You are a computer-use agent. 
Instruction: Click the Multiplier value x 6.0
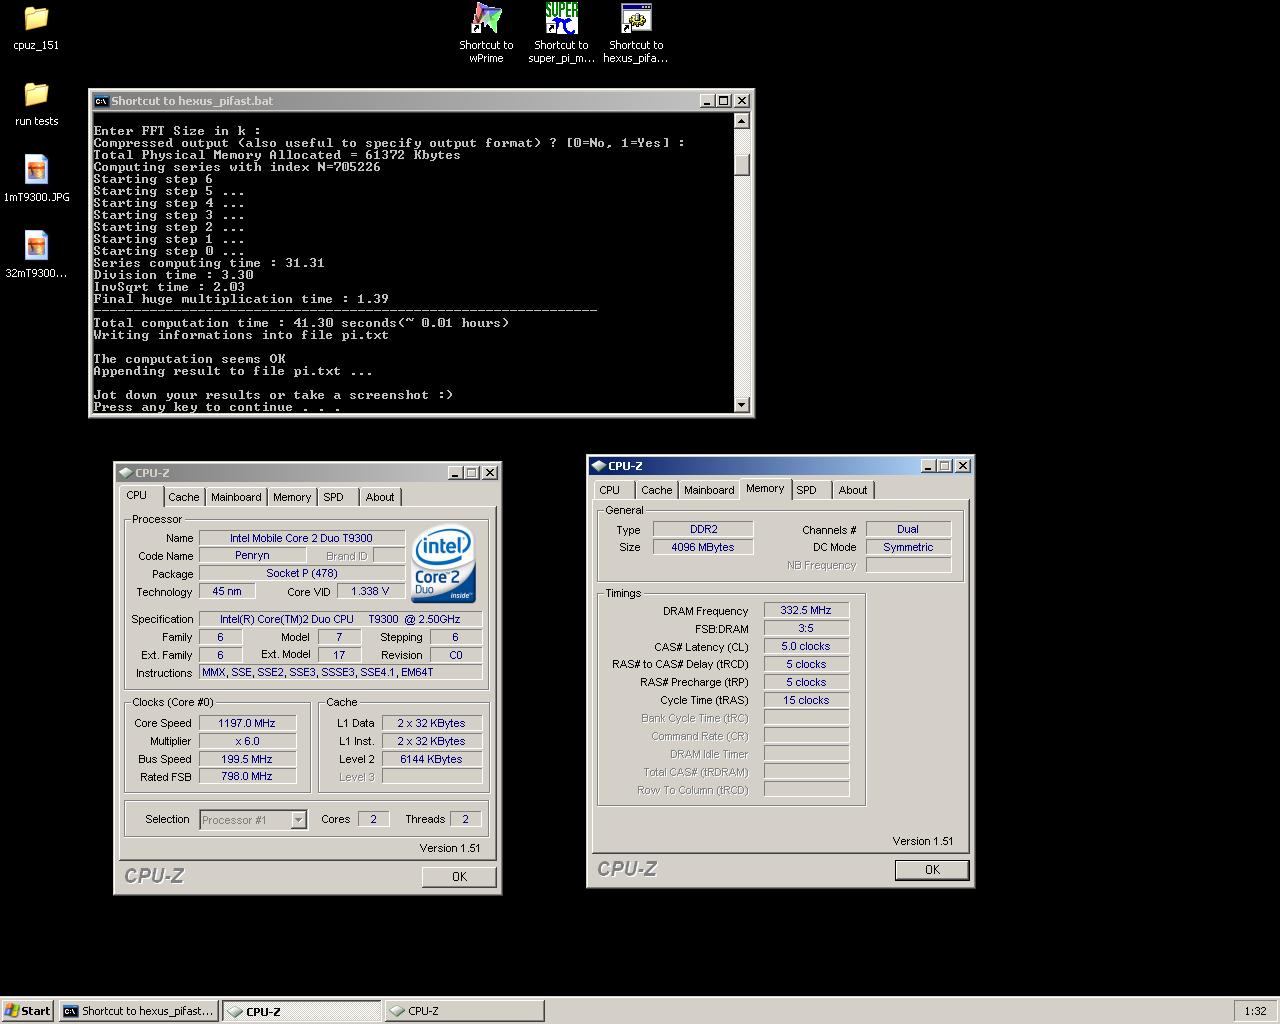pos(247,741)
